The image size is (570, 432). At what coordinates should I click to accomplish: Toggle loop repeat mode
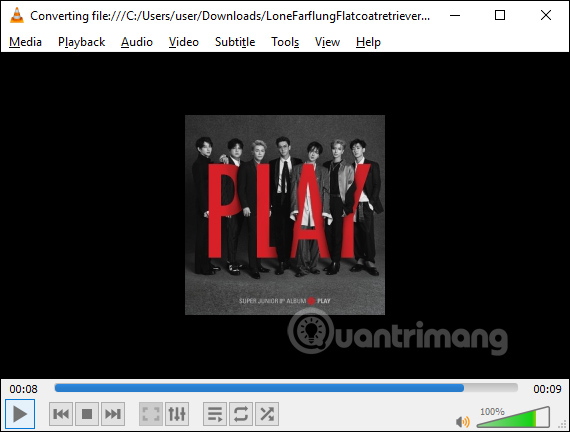241,414
